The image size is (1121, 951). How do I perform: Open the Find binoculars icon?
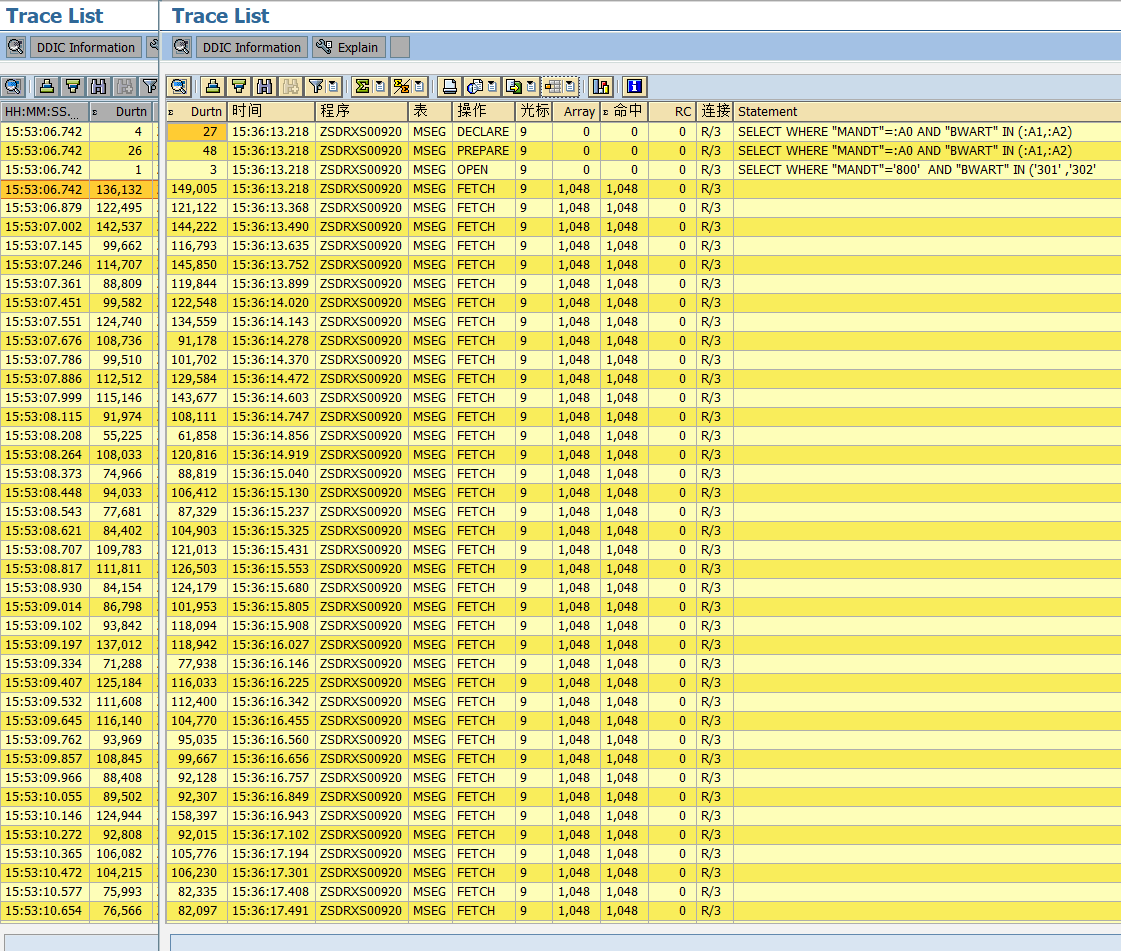point(264,87)
